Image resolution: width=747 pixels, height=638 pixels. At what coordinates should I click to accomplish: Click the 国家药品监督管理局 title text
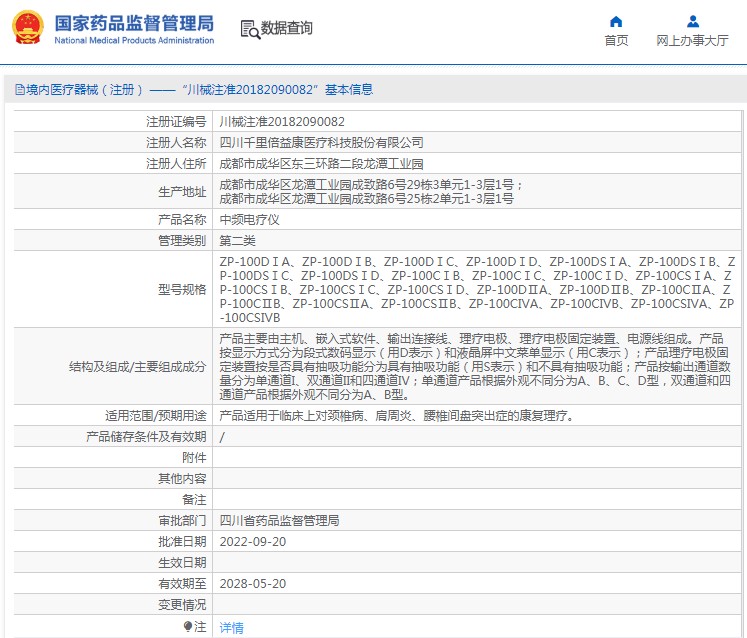(x=133, y=21)
